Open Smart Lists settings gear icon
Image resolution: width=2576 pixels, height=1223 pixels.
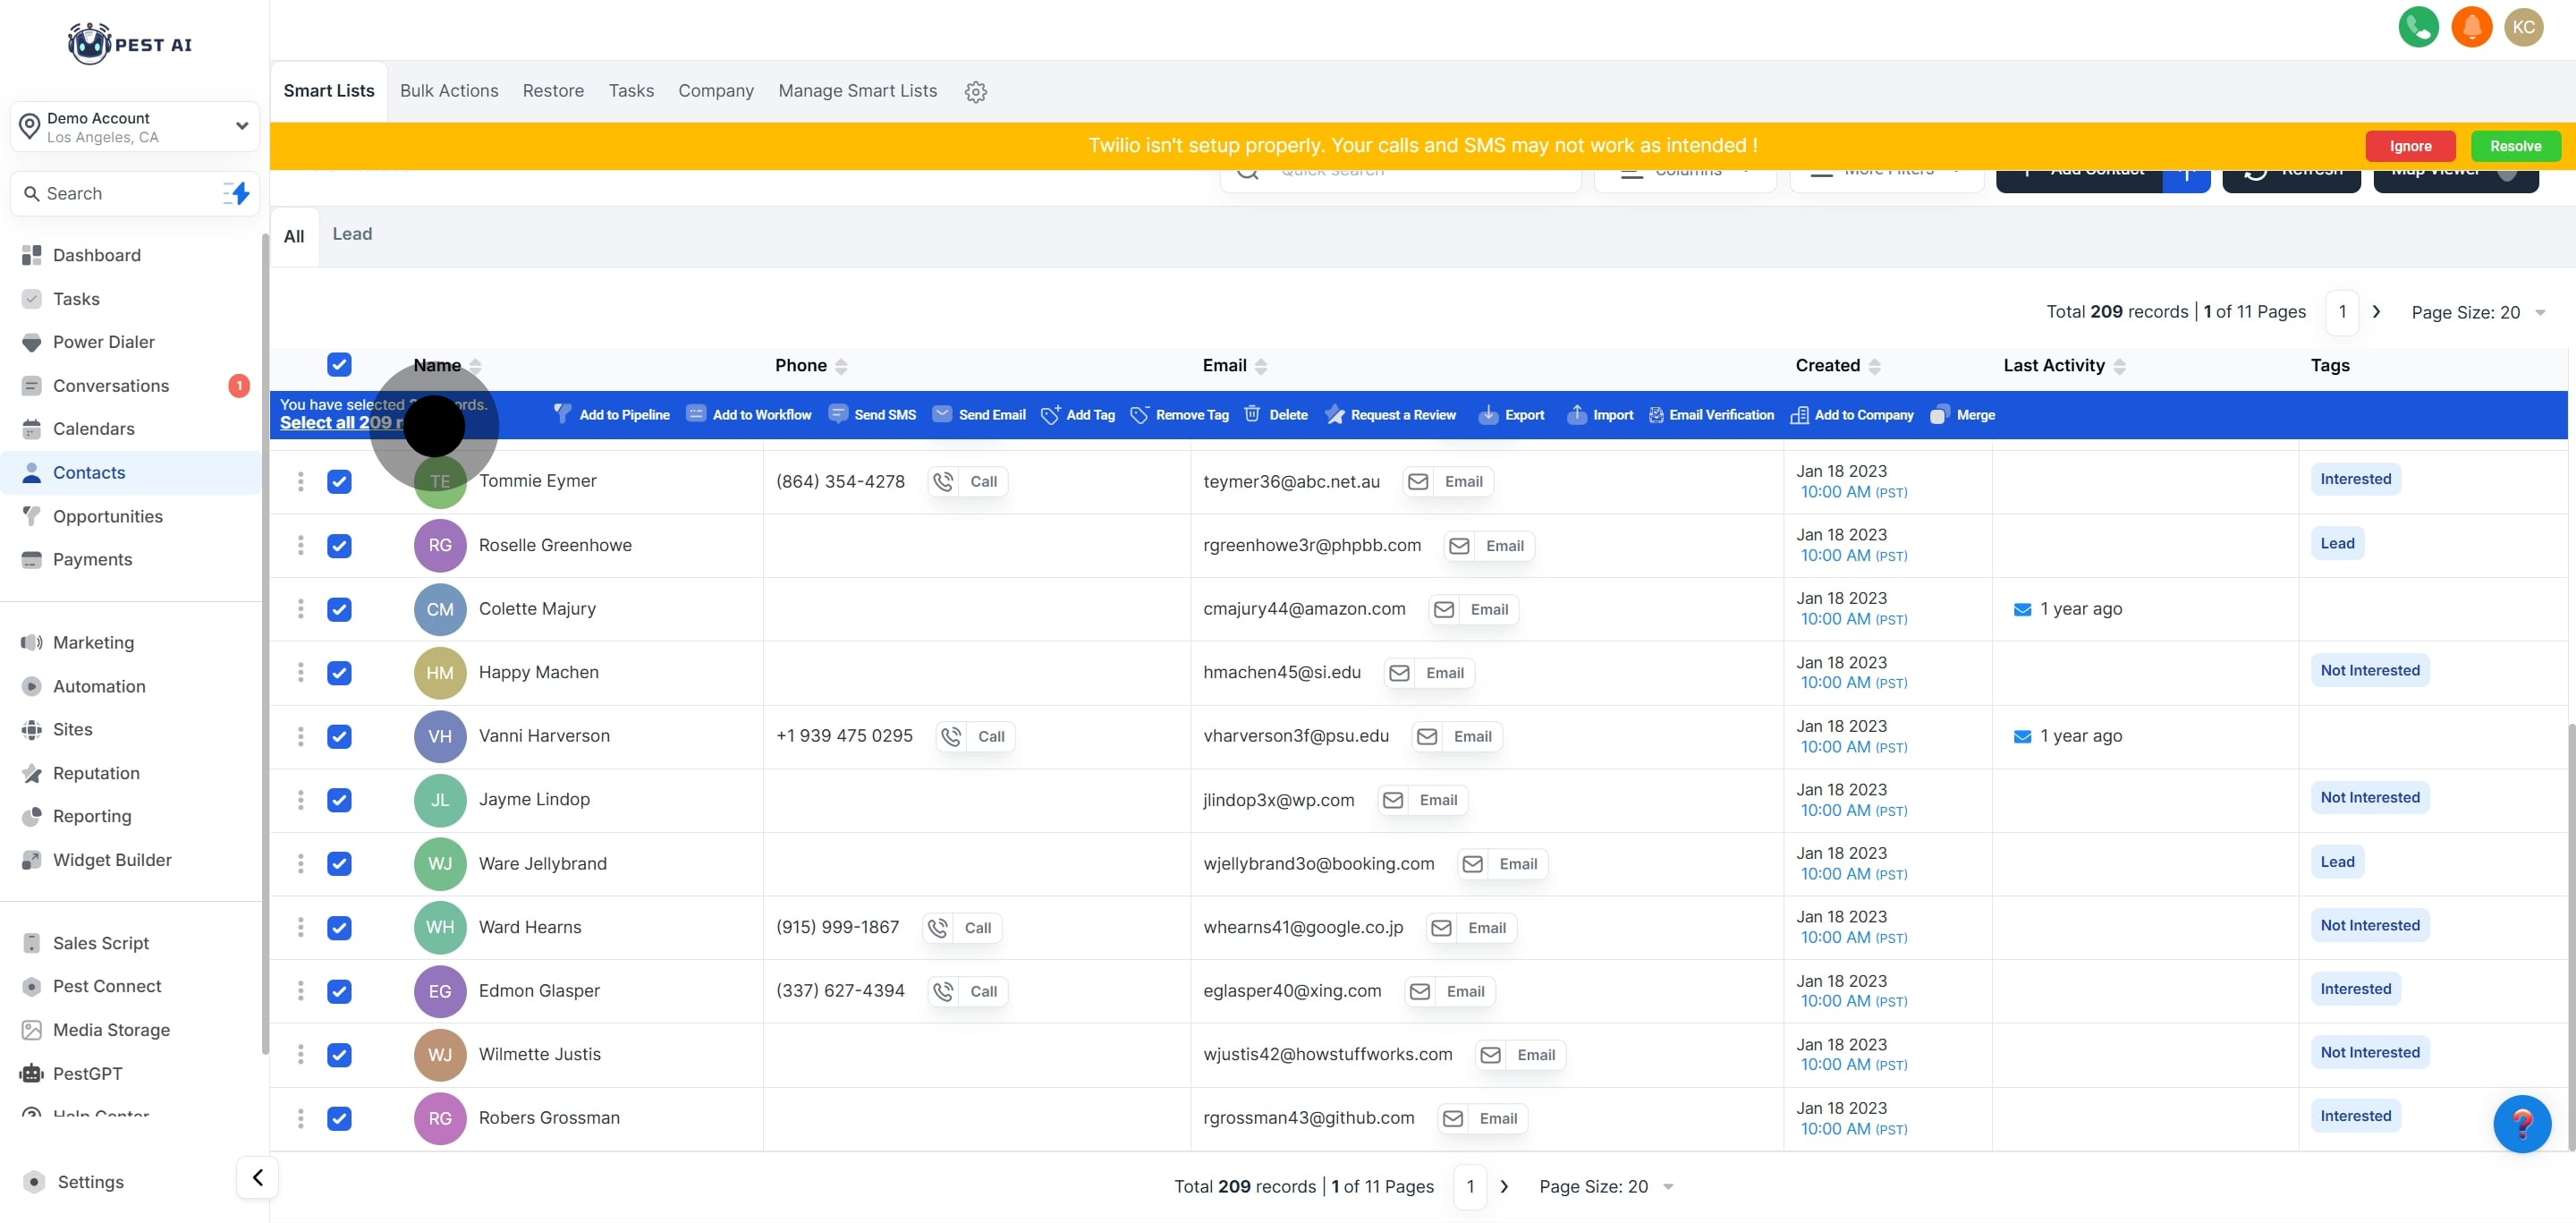tap(975, 92)
